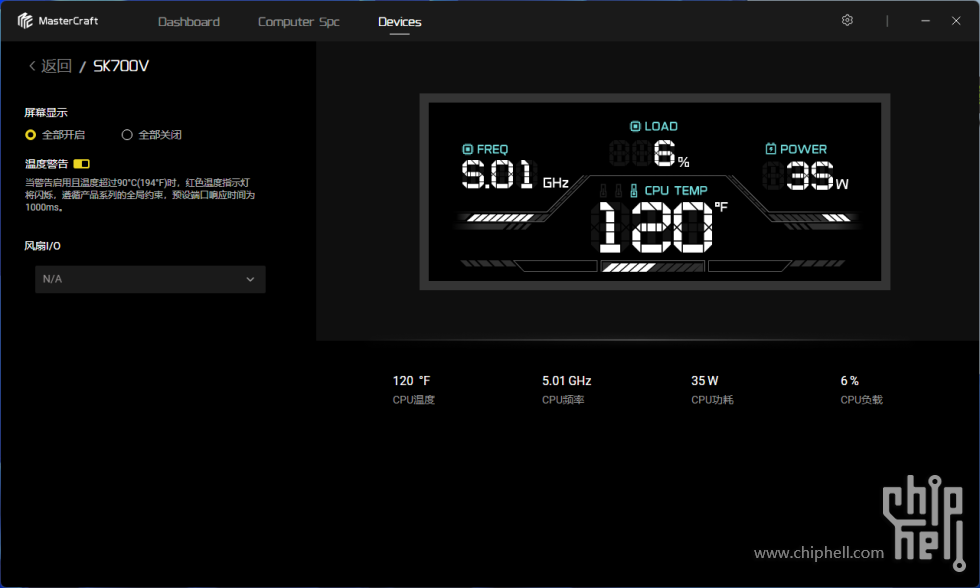Click the FREQ chip icon on display
Image resolution: width=980 pixels, height=588 pixels.
click(467, 149)
